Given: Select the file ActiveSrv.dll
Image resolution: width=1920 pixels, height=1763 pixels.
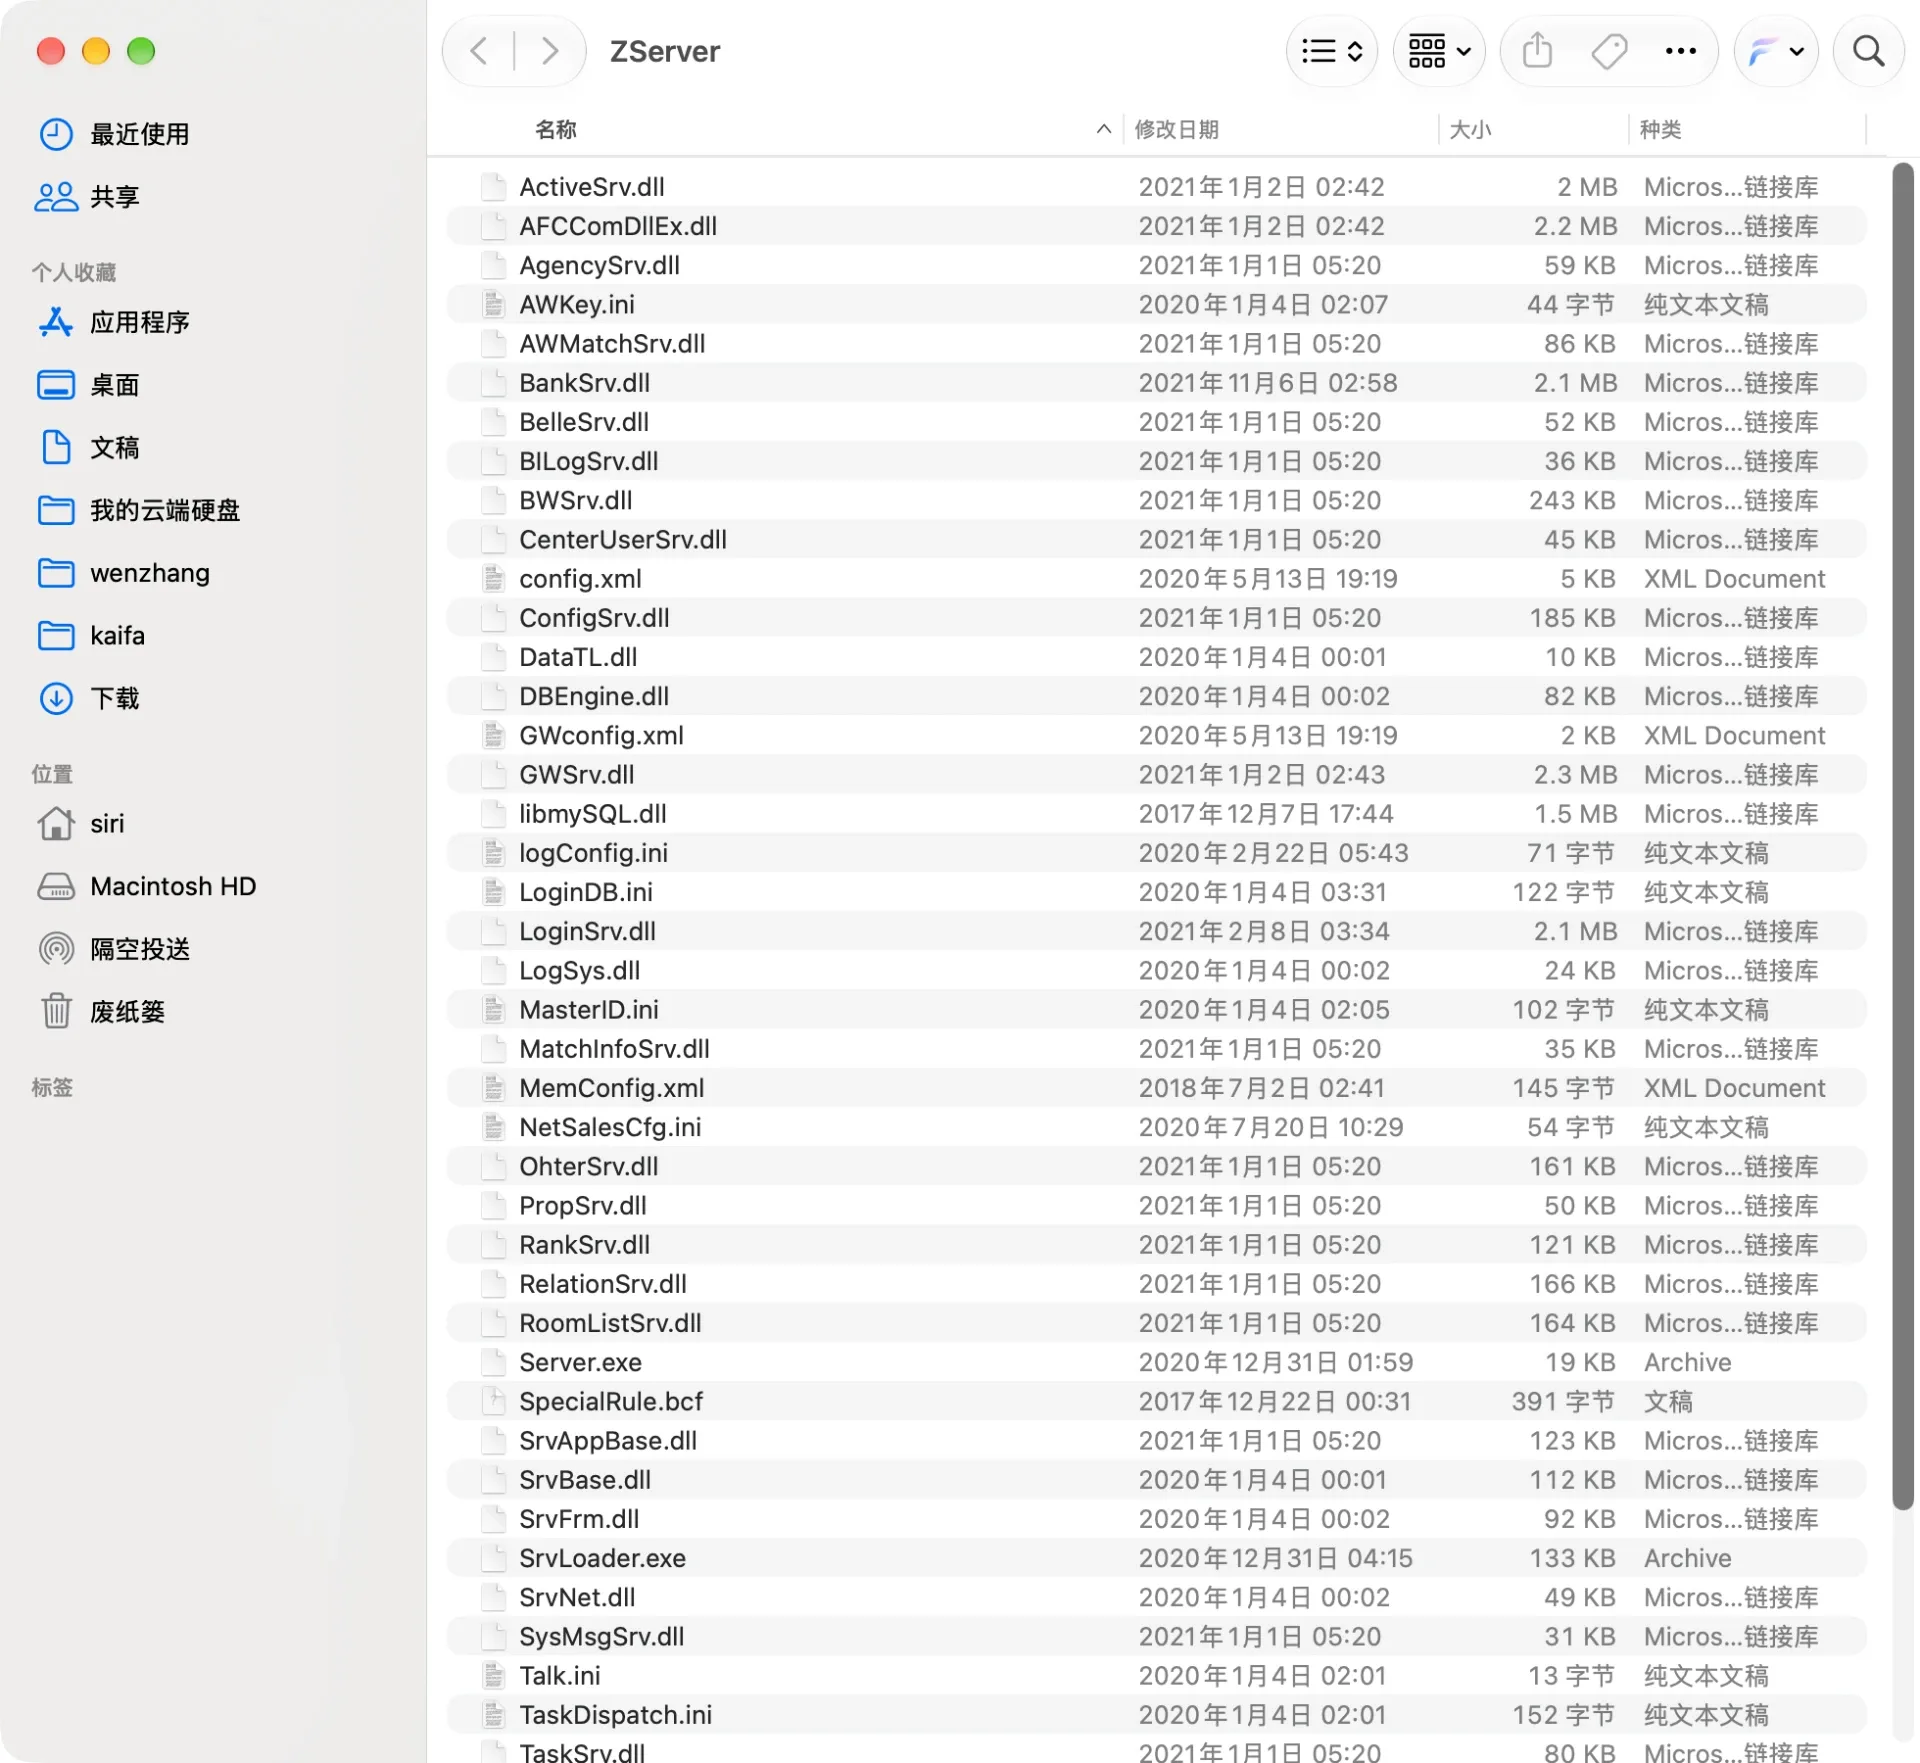Looking at the screenshot, I should coord(1156,187).
